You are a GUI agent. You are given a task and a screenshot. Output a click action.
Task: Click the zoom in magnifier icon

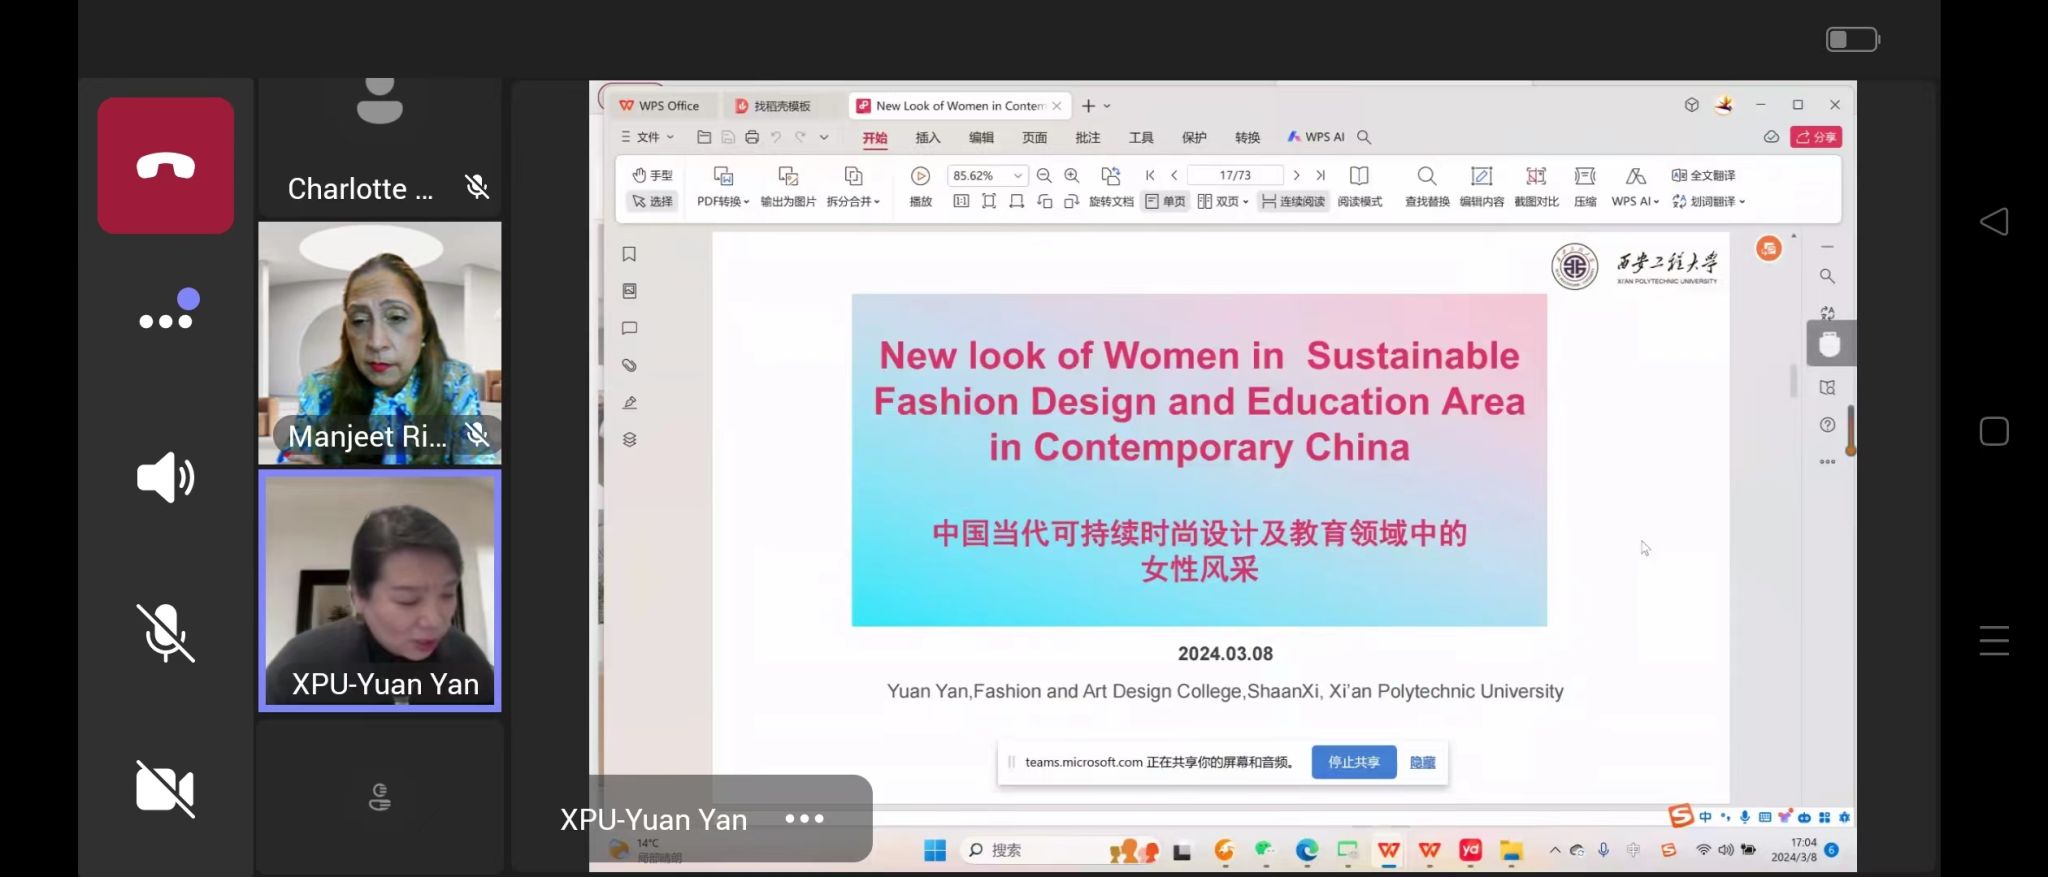pyautogui.click(x=1072, y=176)
